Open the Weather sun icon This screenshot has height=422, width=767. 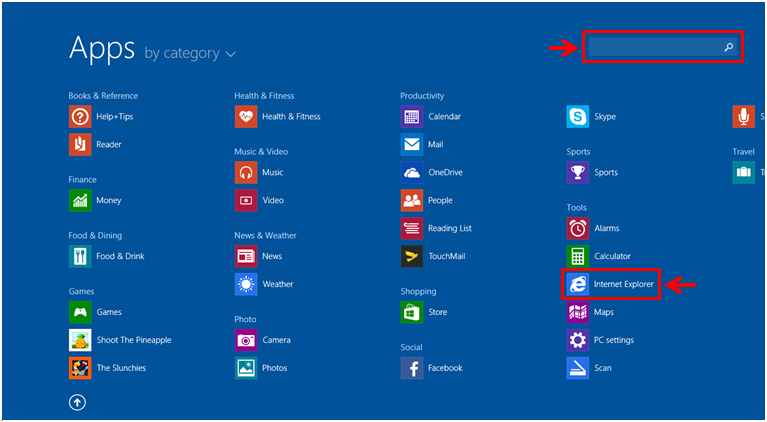tap(246, 284)
